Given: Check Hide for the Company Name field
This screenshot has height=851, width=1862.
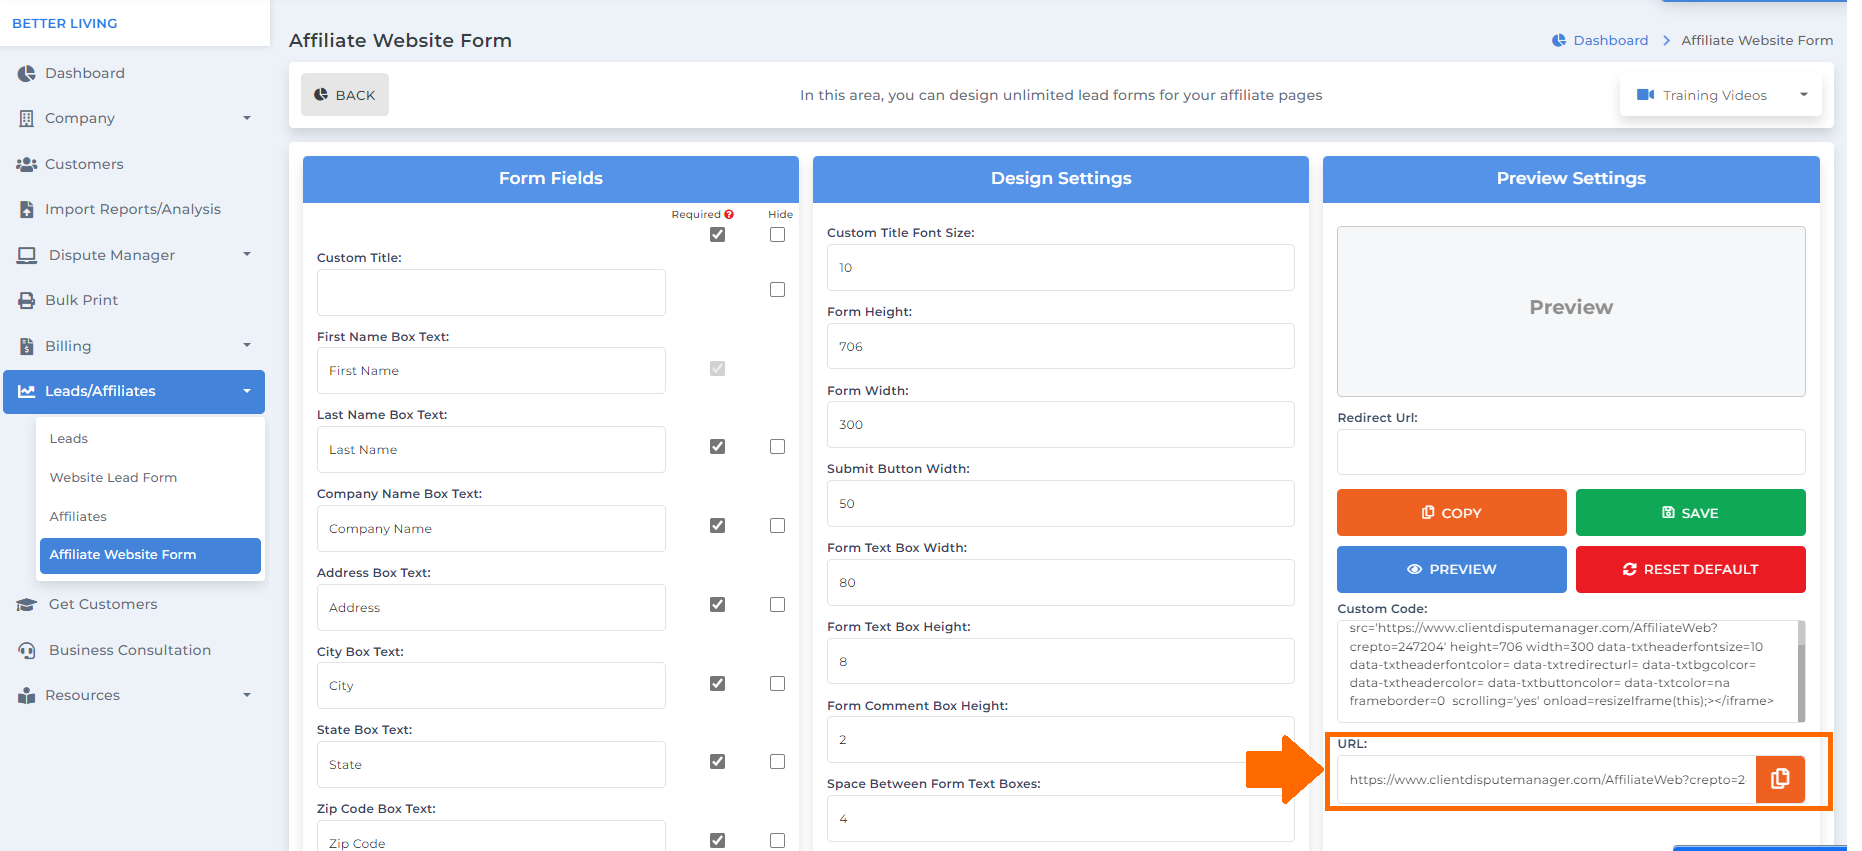Looking at the screenshot, I should [777, 525].
